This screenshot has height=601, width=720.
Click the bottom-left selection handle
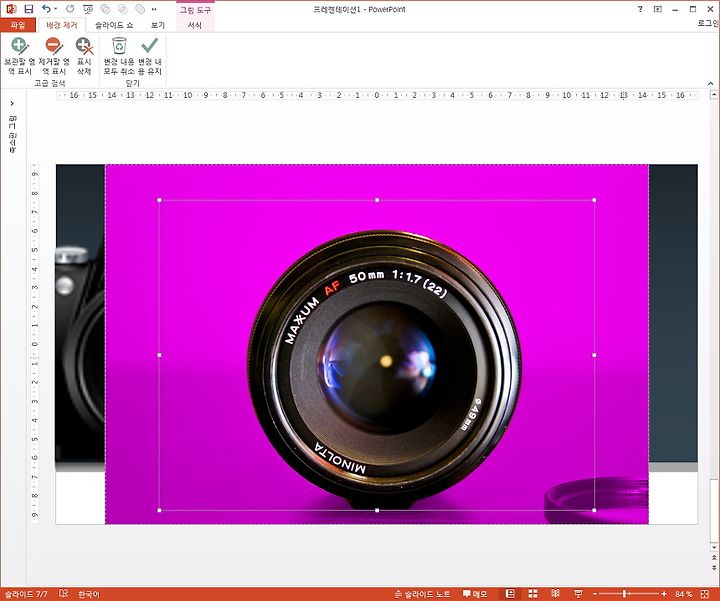tap(159, 510)
